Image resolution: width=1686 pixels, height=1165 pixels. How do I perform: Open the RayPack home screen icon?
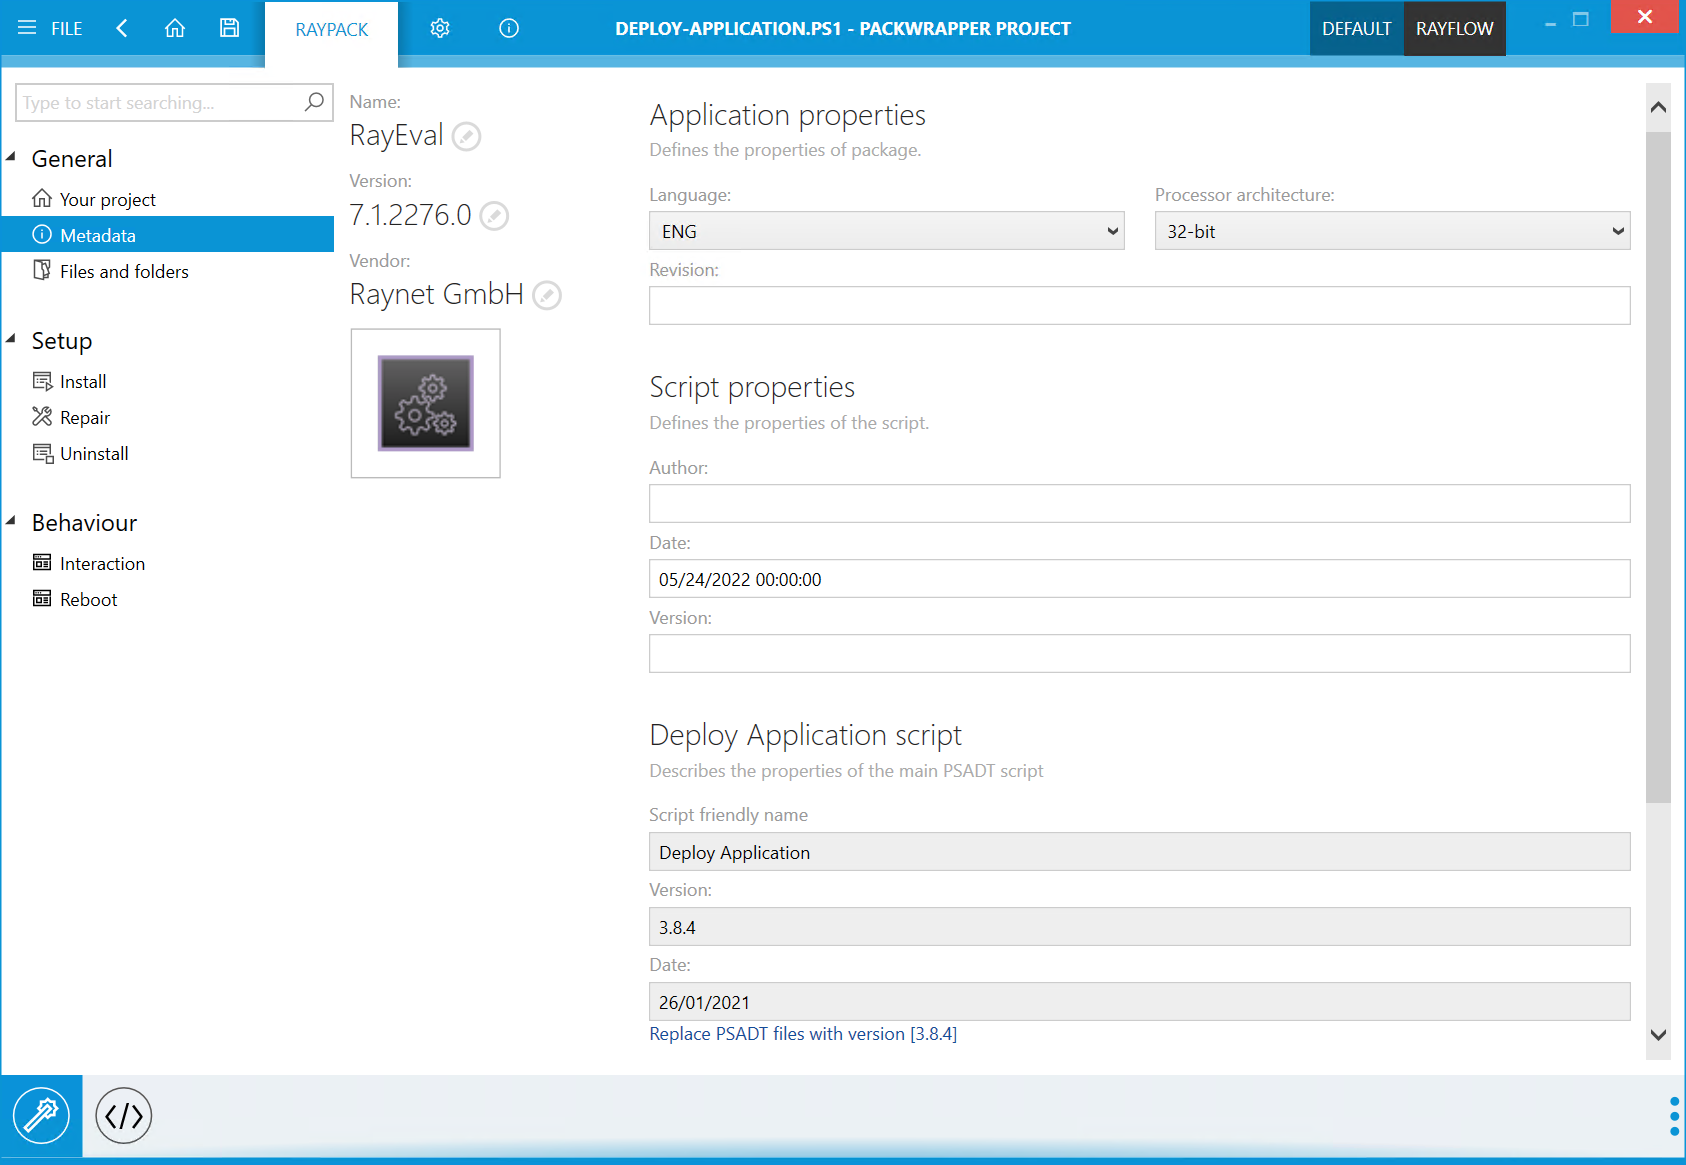tap(175, 28)
